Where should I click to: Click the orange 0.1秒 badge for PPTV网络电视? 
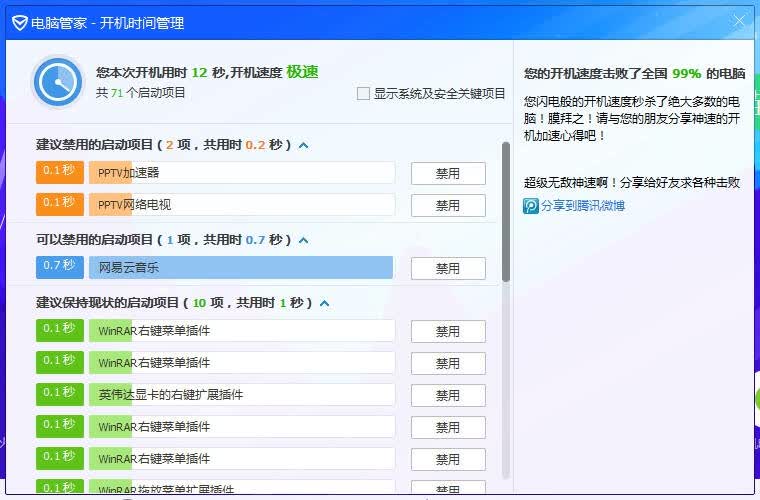[60, 204]
